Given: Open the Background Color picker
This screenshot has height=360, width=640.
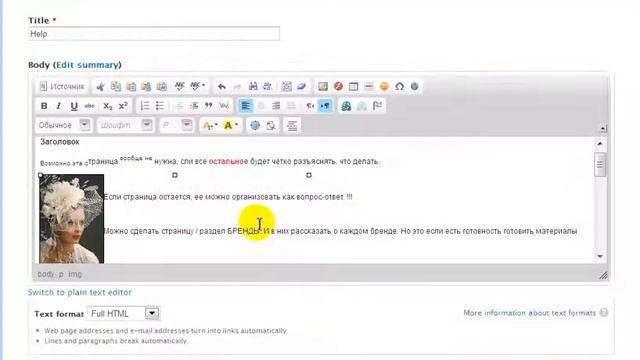Looking at the screenshot, I should click(231, 125).
